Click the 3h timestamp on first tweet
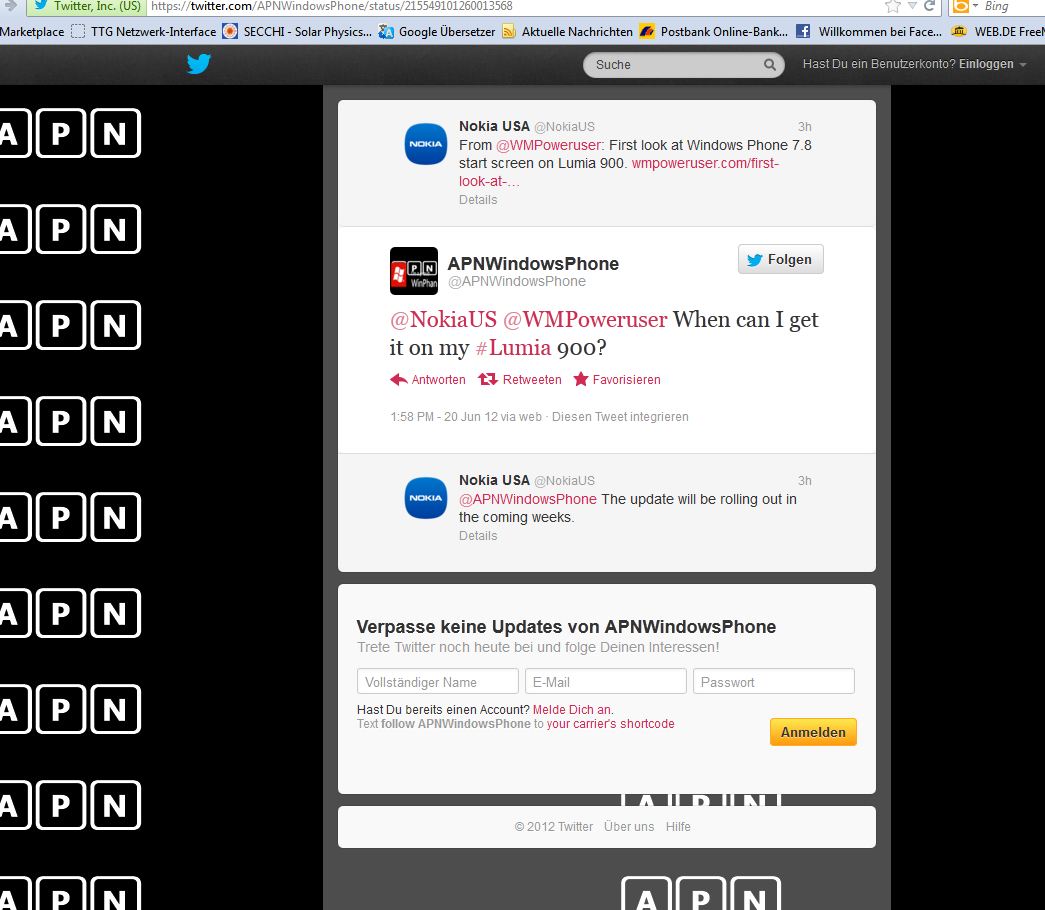 [804, 127]
